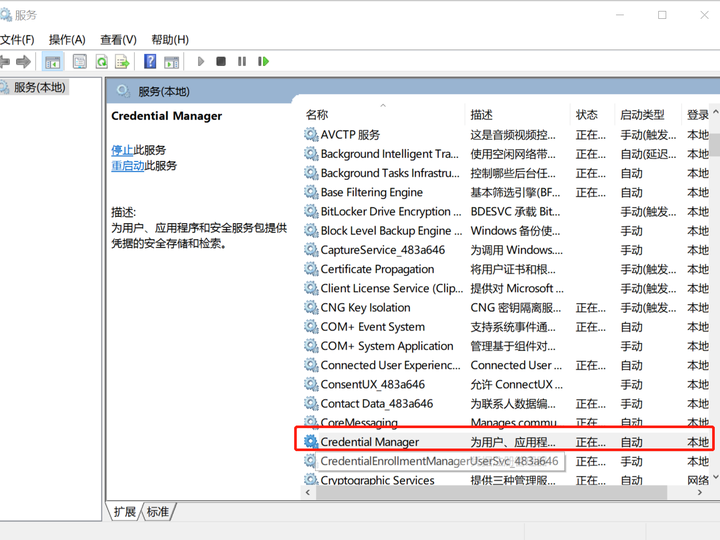Open the 查看(V) menu

click(x=118, y=40)
